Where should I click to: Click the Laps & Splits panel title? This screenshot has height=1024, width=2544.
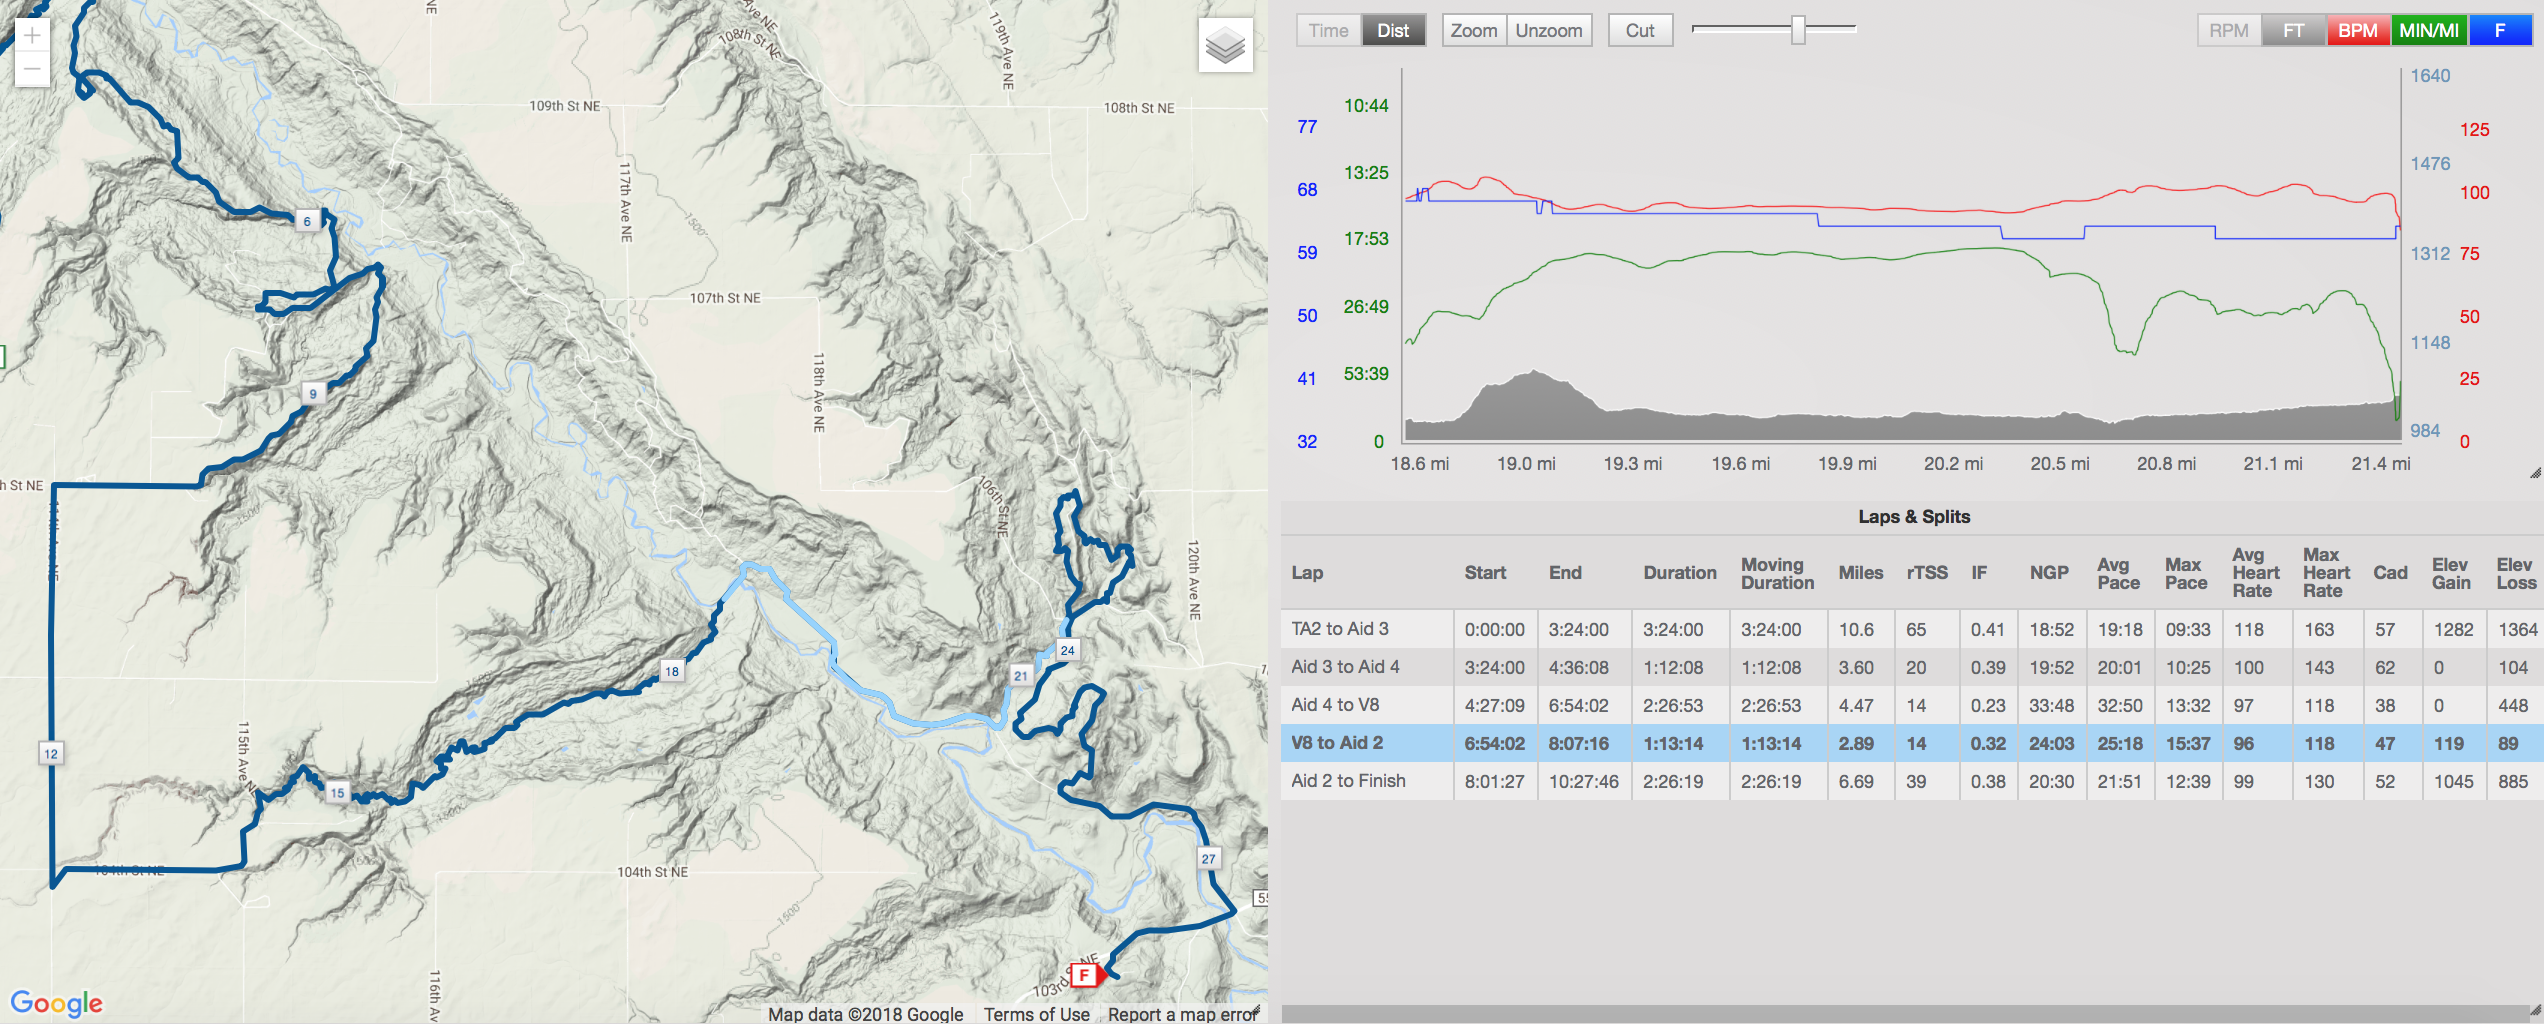(x=1914, y=516)
